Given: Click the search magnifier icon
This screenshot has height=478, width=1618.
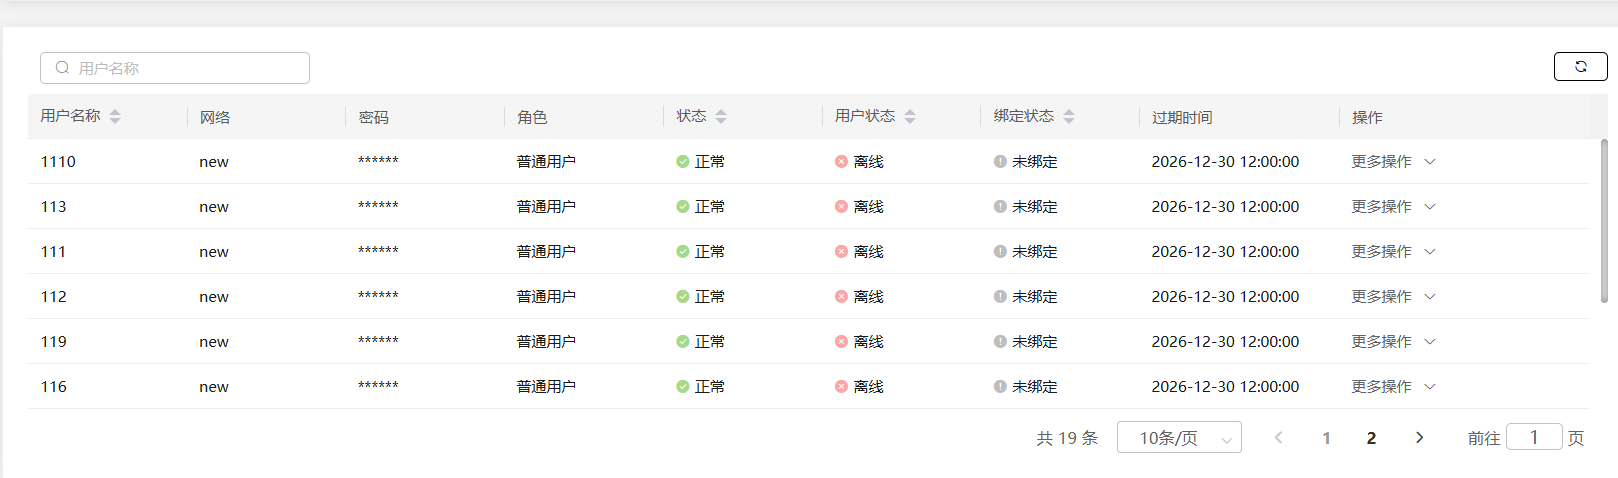Looking at the screenshot, I should [62, 68].
